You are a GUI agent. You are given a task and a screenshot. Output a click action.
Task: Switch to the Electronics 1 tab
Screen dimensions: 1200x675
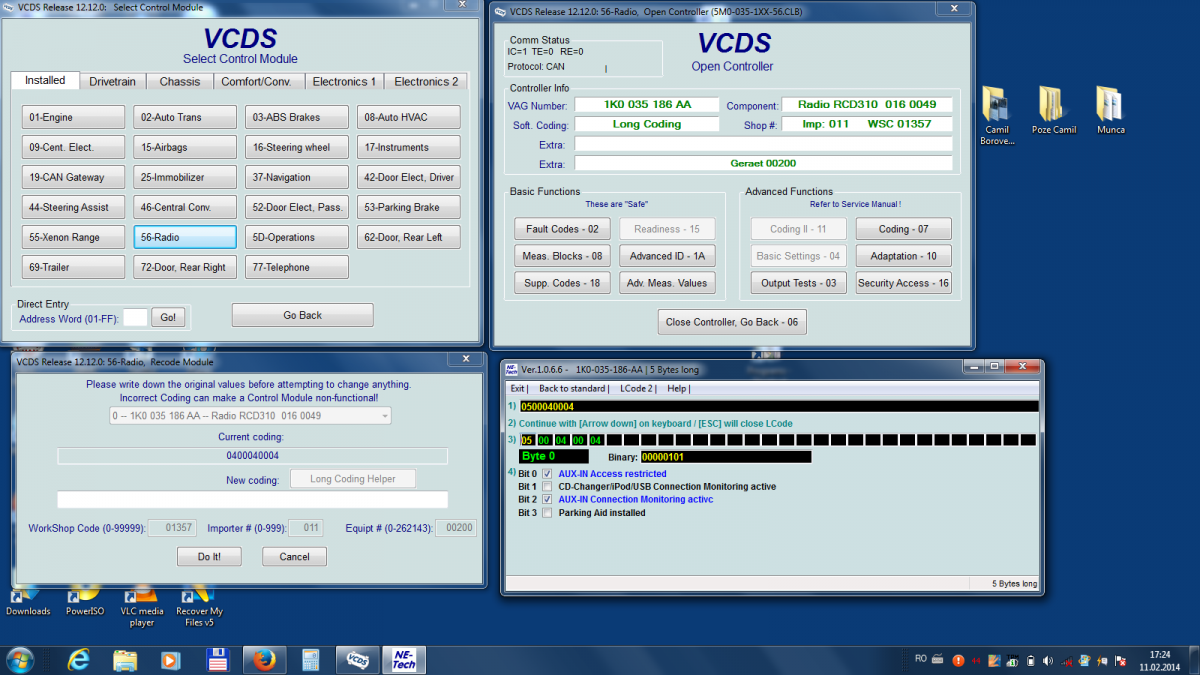pyautogui.click(x=344, y=82)
